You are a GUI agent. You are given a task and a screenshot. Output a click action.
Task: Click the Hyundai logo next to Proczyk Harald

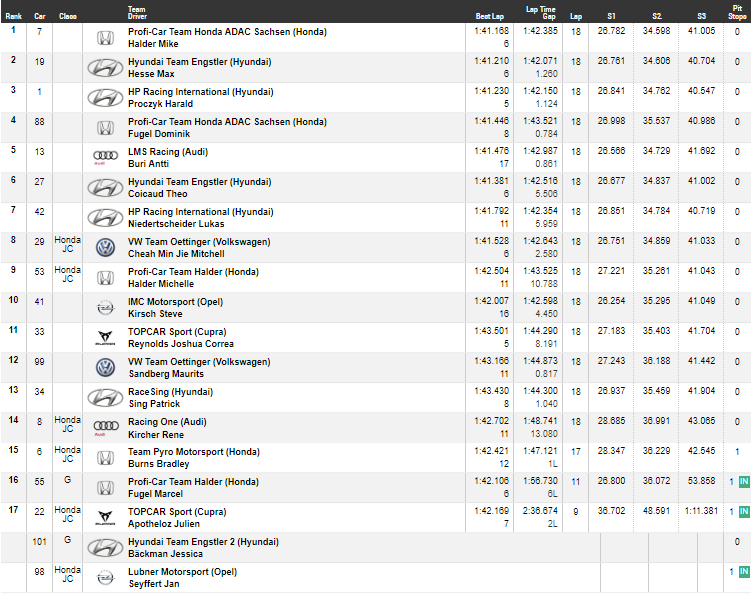105,98
